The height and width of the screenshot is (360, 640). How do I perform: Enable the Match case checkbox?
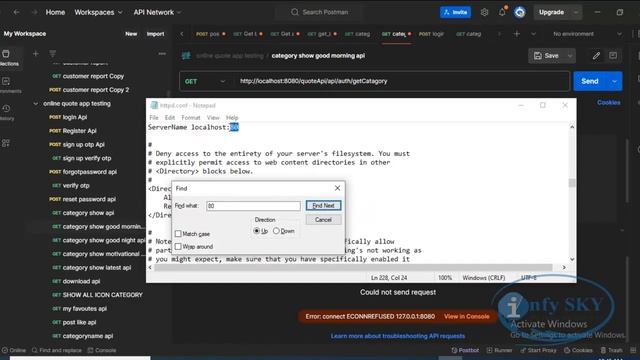178,234
